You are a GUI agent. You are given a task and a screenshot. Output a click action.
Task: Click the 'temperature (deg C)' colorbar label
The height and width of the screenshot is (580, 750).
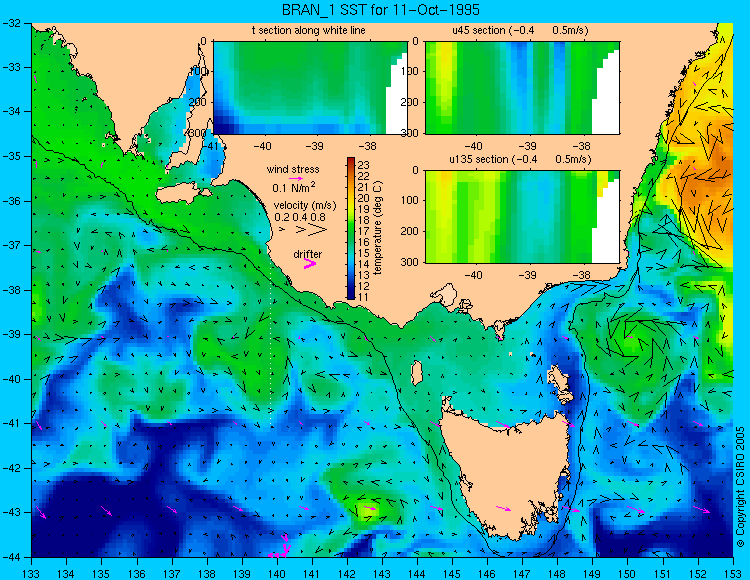(x=378, y=228)
